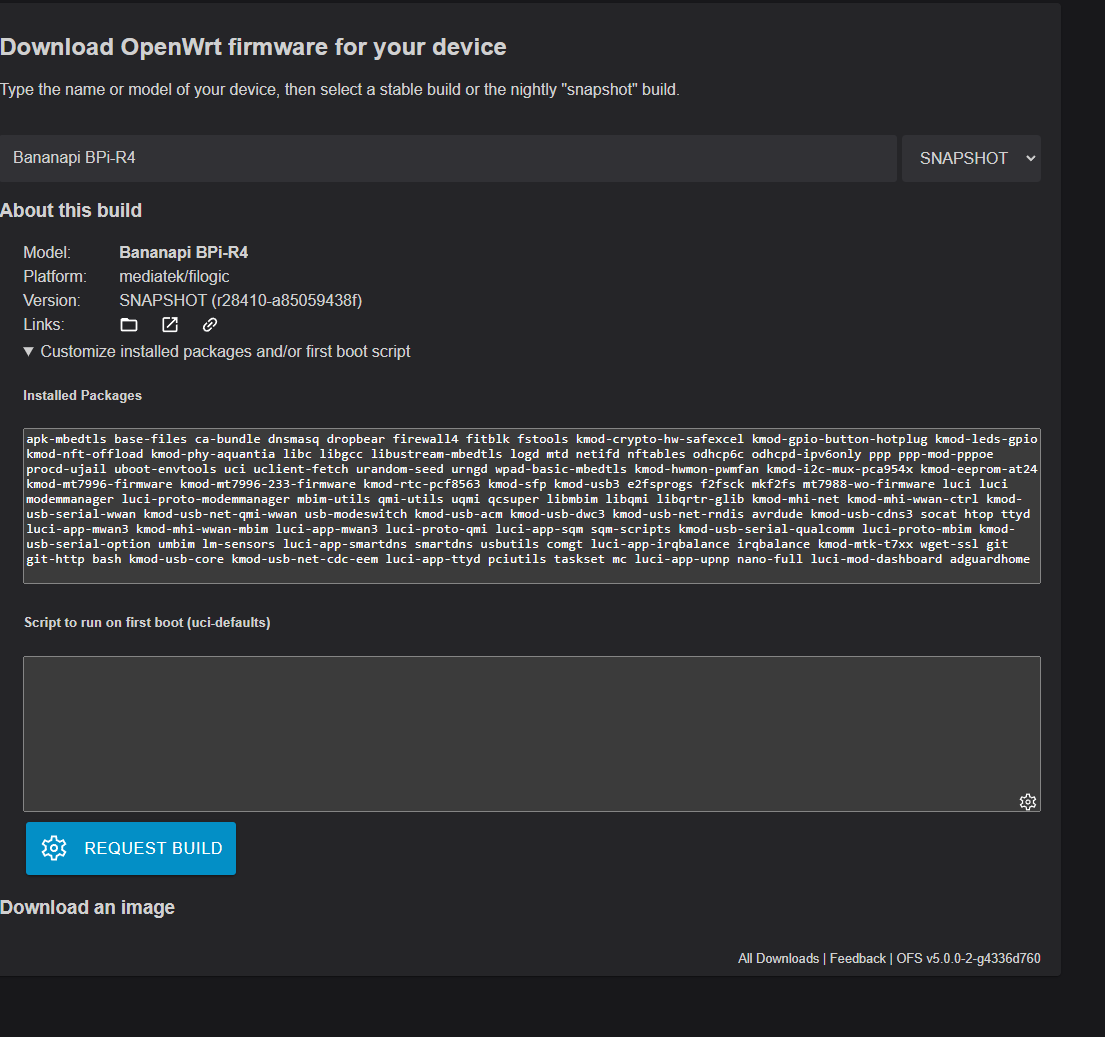The width and height of the screenshot is (1105, 1037).
Task: Open the OFS v5.0.0-2-g4336d760 link
Action: [x=968, y=958]
